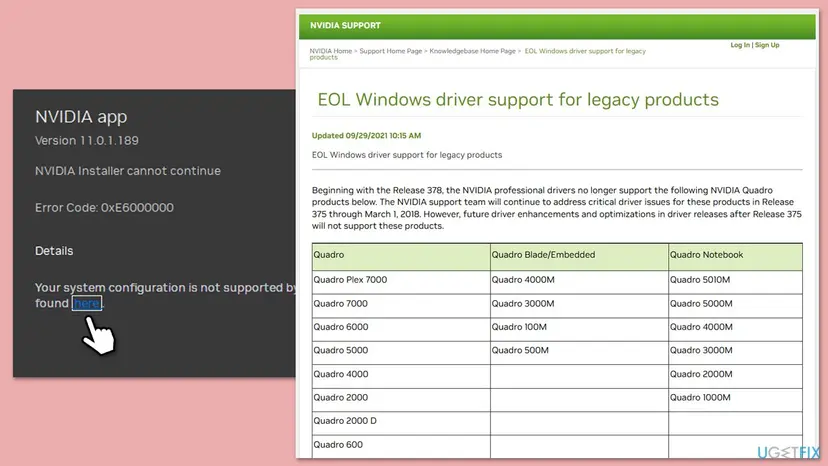
Task: Select the 'Quadro 2000M' cell
Action: tap(735, 376)
